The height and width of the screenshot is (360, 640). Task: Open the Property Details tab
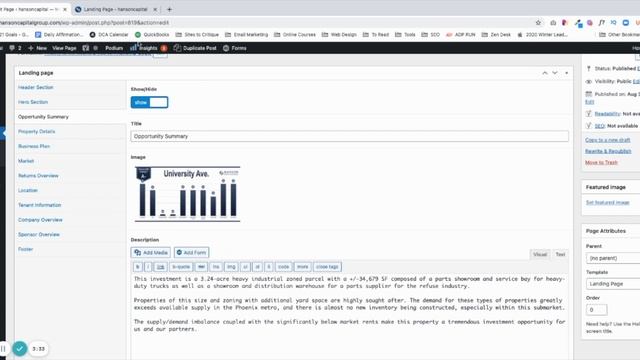36,131
